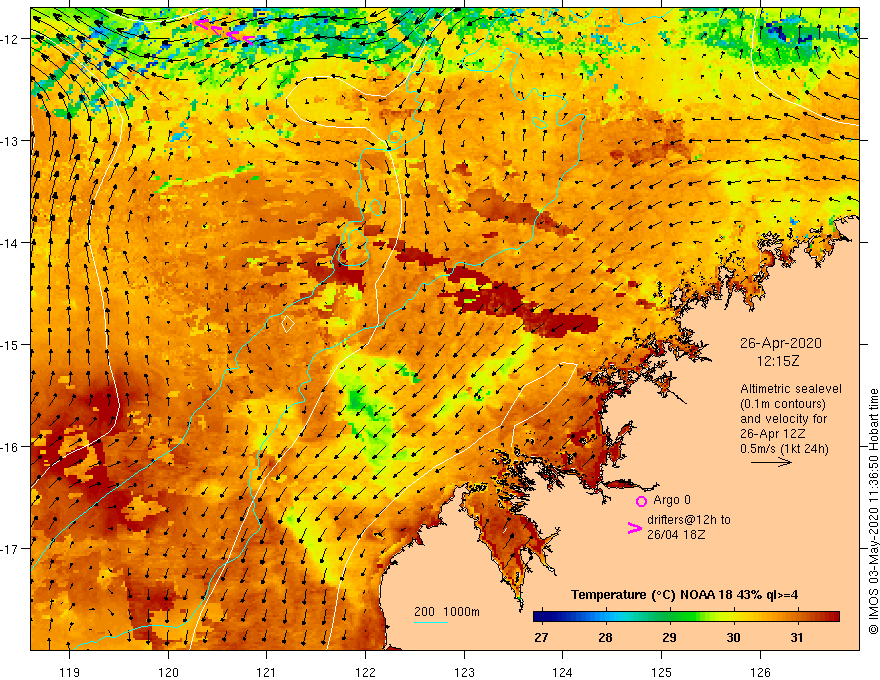The height and width of the screenshot is (680, 880).
Task: Click the dark blue end of the color bar
Action: click(542, 617)
